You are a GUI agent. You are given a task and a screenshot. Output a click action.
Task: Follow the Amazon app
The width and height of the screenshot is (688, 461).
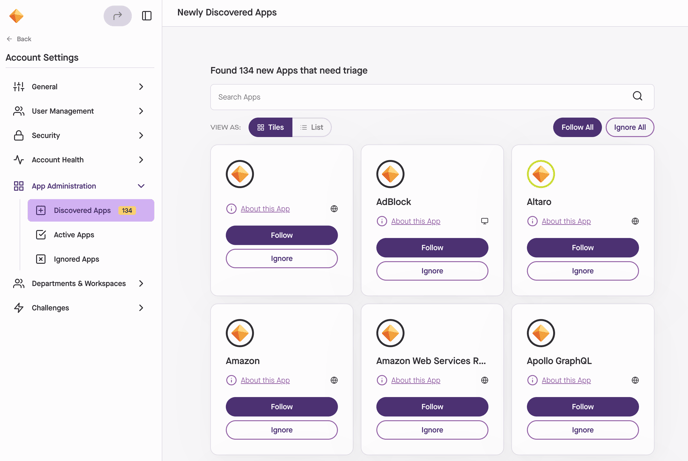282,407
